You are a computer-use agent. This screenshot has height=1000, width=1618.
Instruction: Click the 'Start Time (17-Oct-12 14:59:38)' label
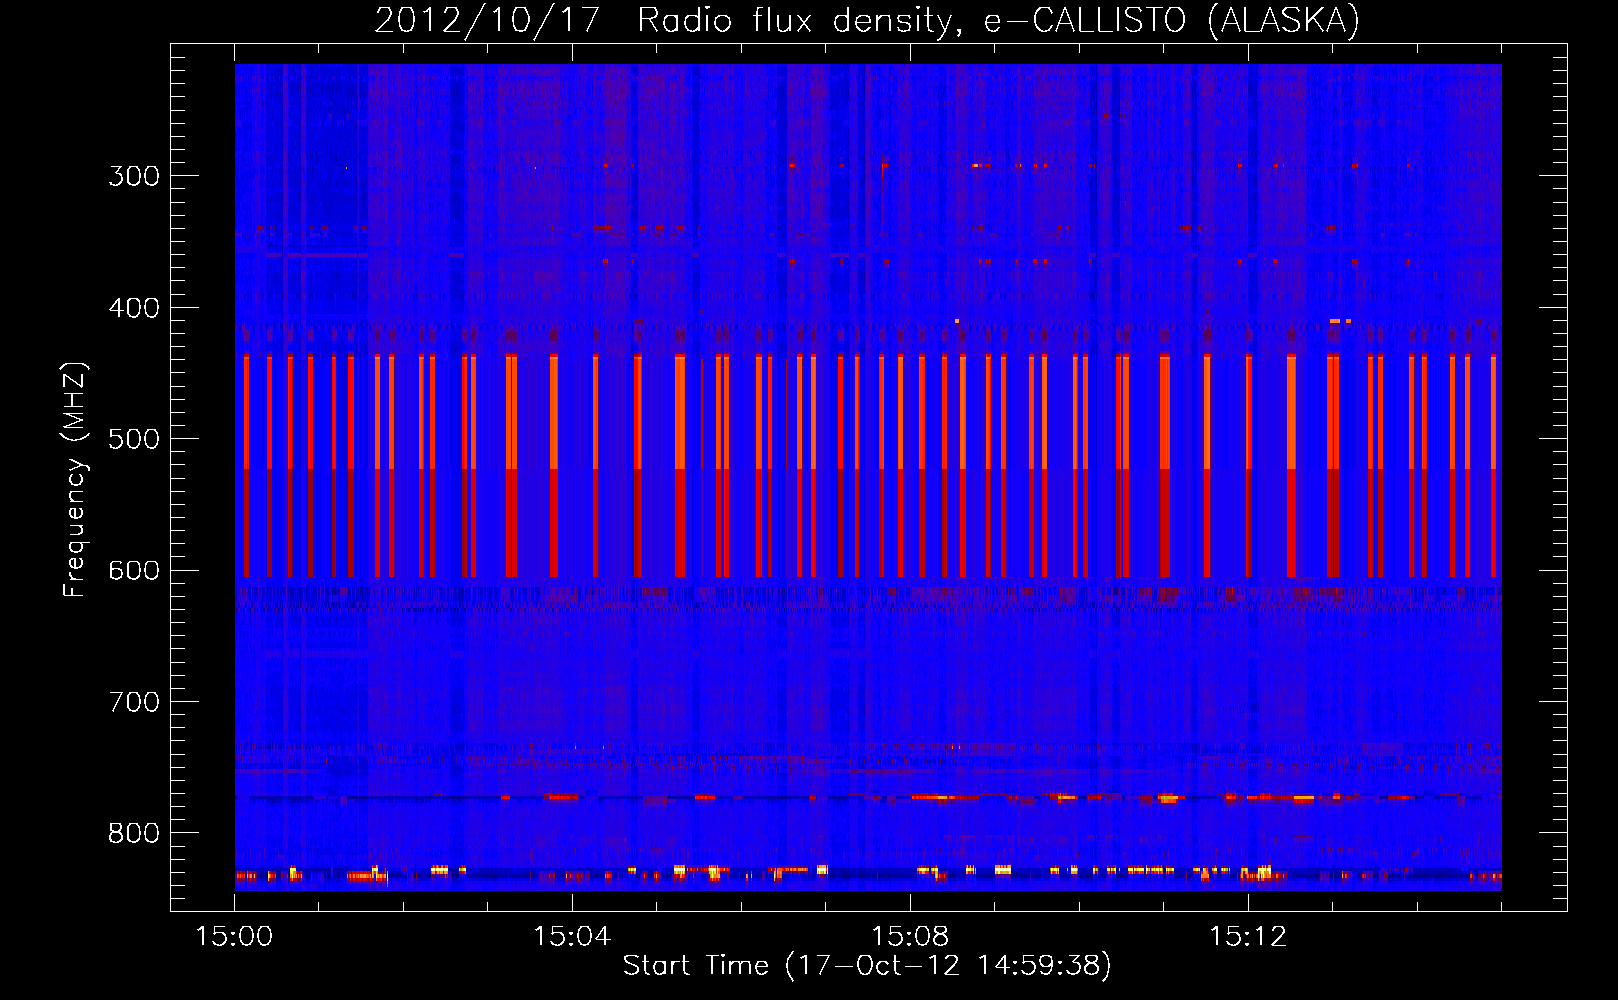pos(867,965)
